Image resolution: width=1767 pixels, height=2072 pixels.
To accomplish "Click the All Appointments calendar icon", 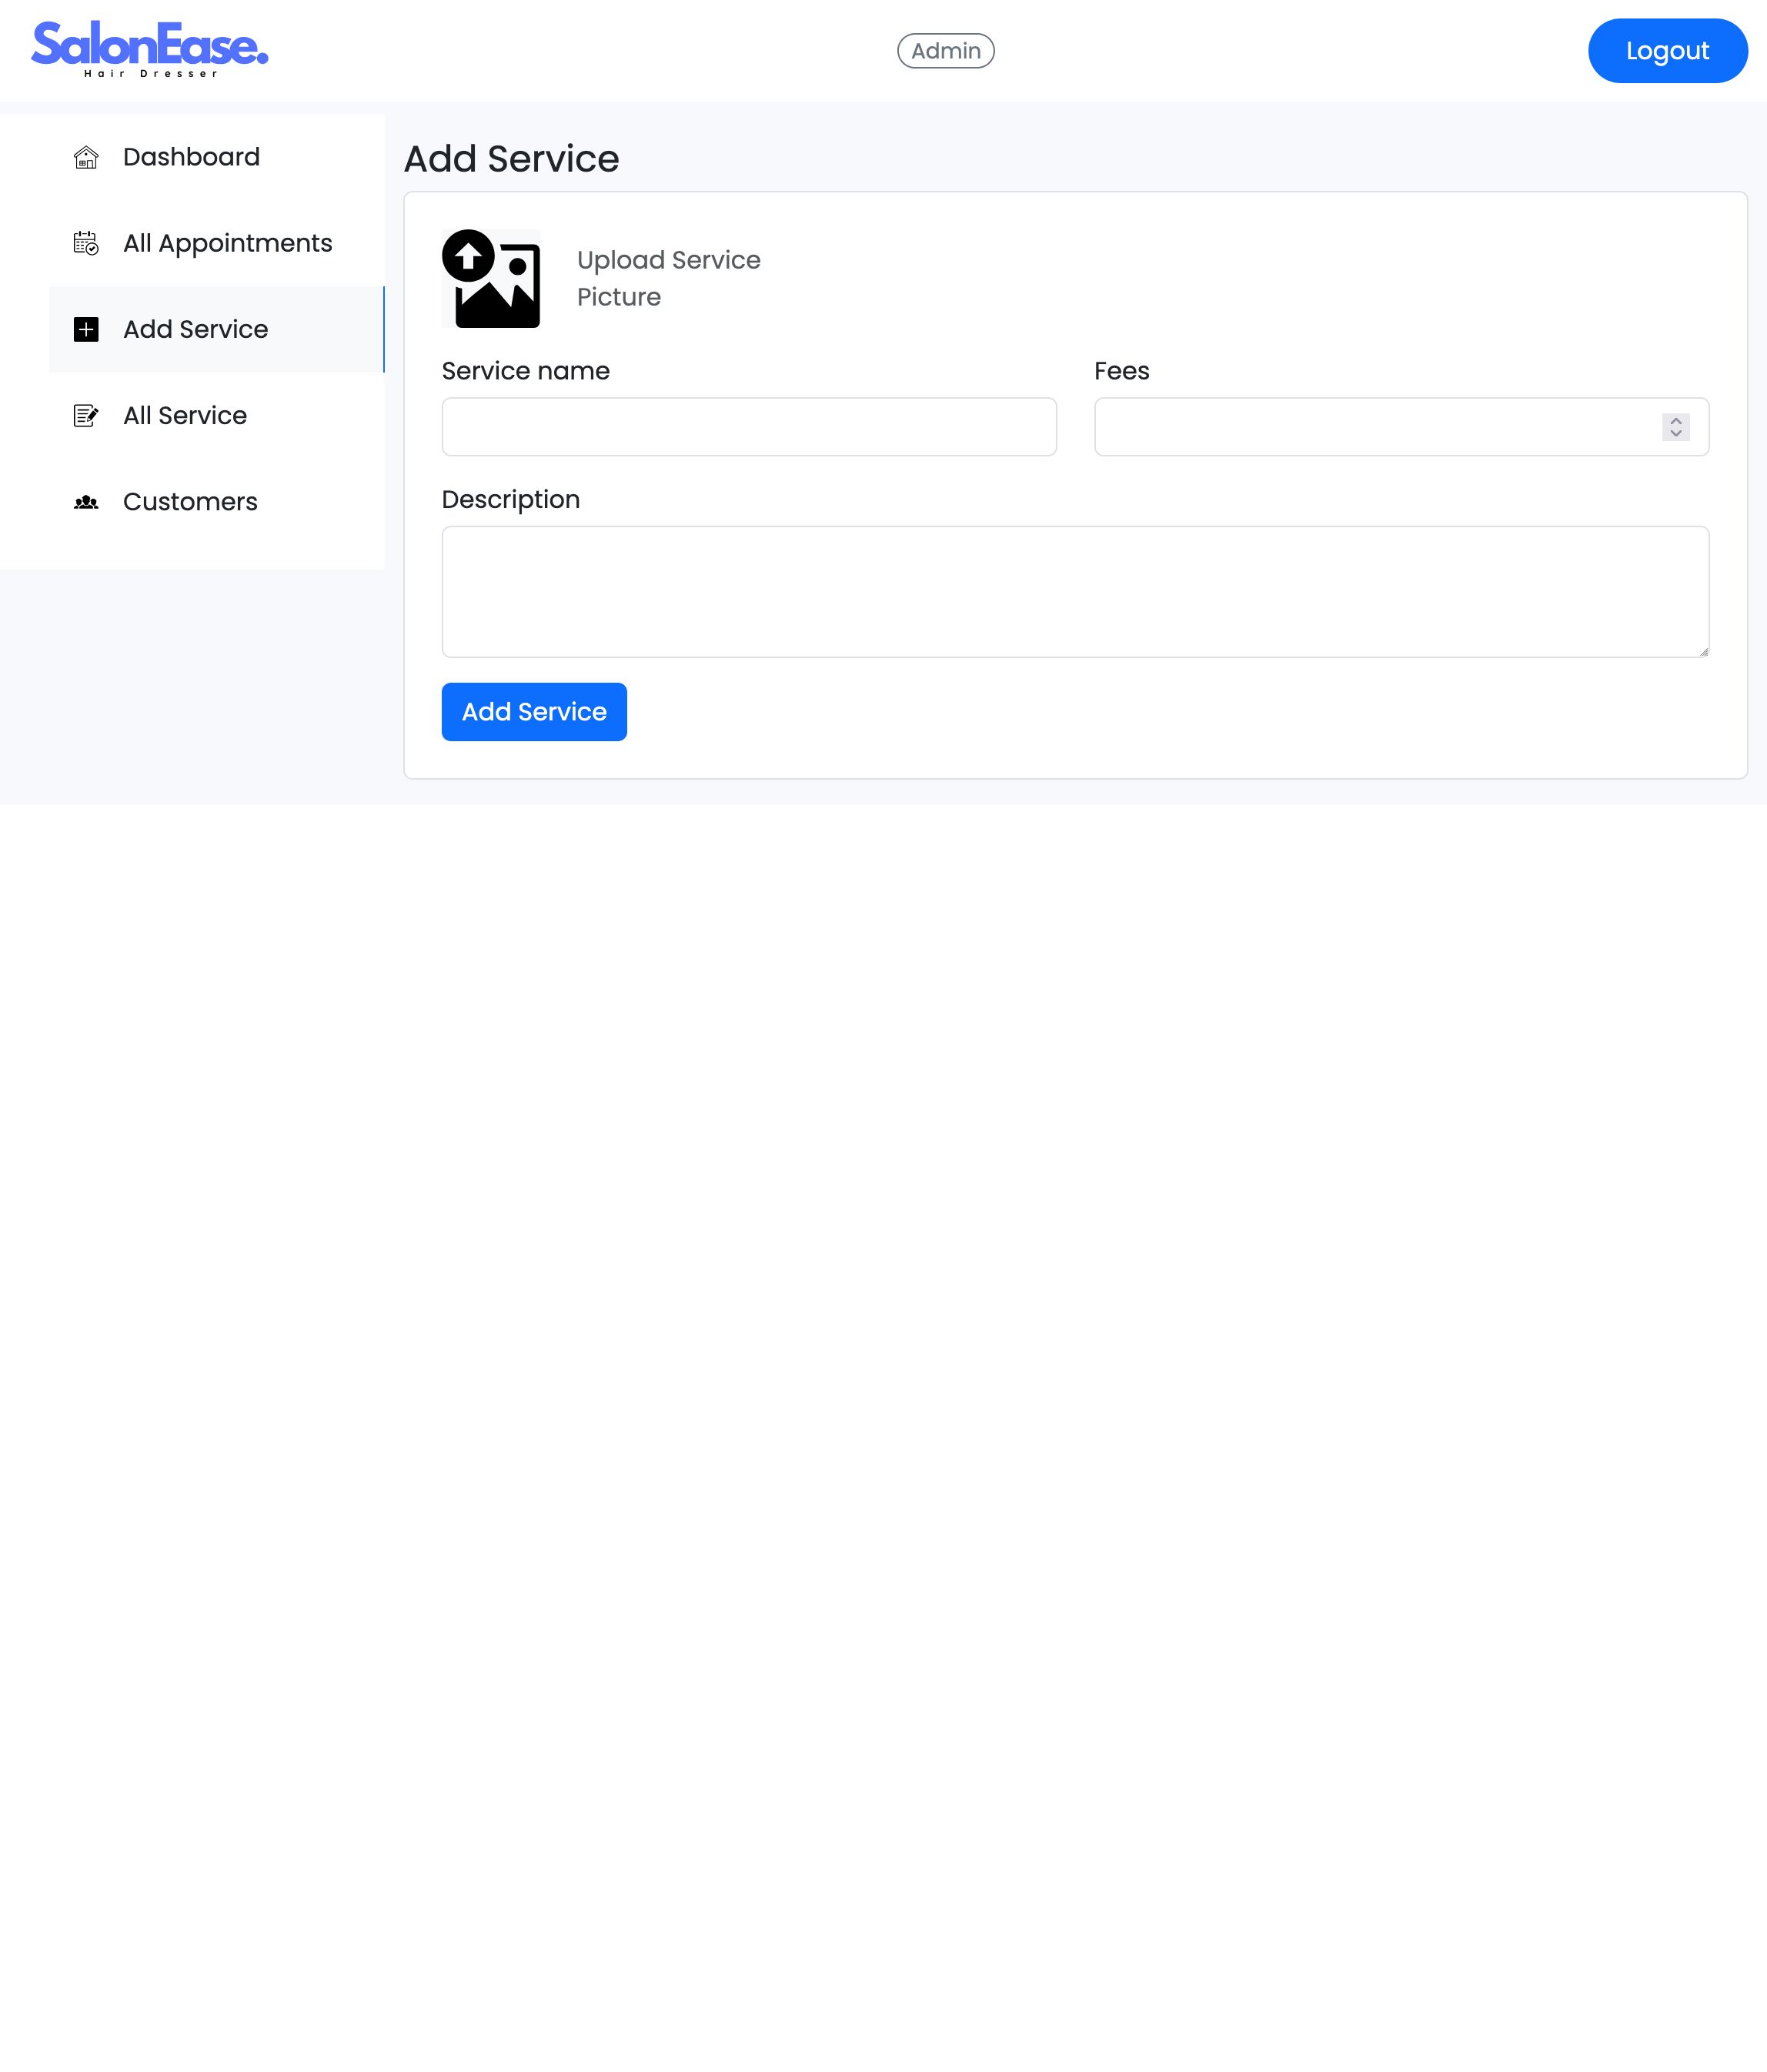I will point(86,244).
